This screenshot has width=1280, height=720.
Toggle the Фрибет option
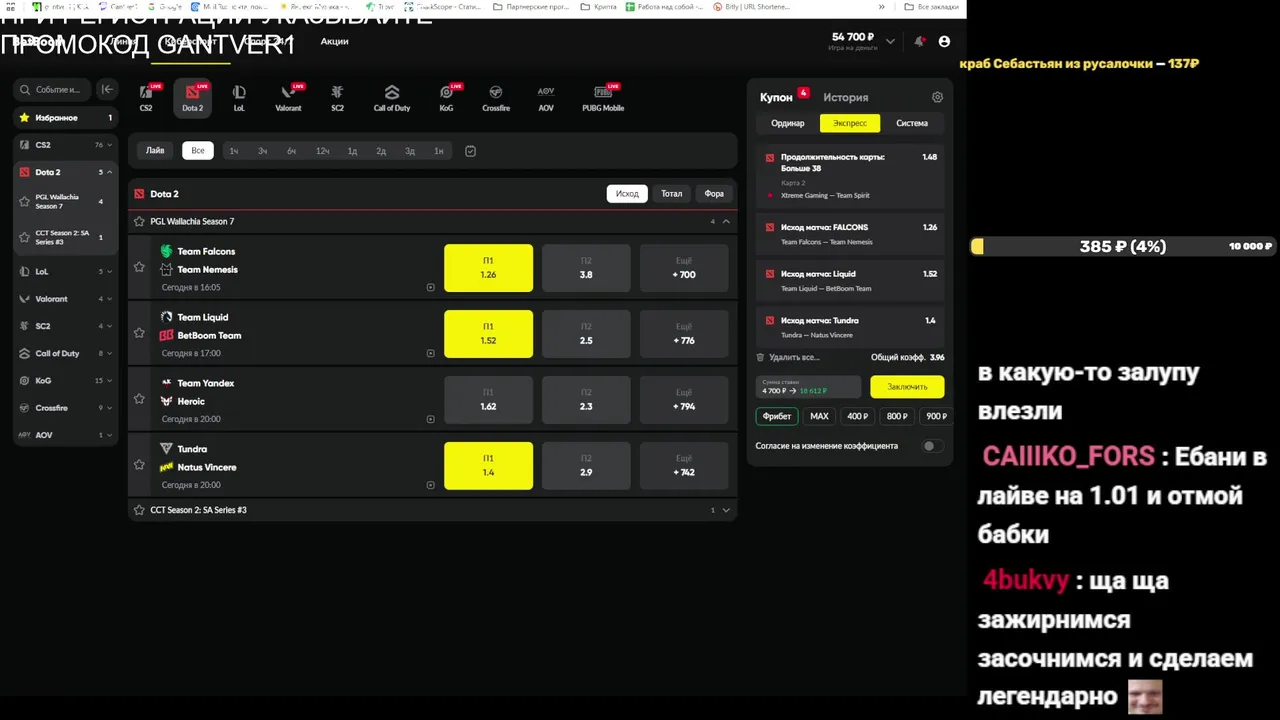click(x=776, y=416)
